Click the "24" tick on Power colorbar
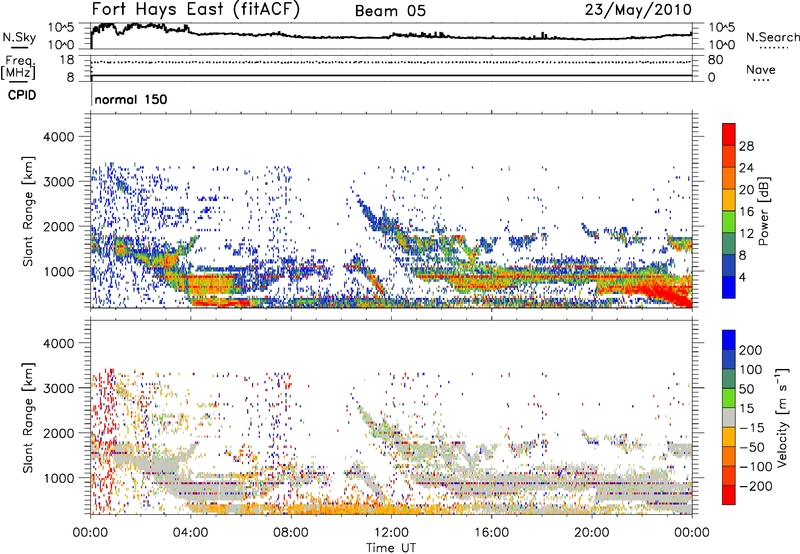This screenshot has width=800, height=554. [746, 168]
